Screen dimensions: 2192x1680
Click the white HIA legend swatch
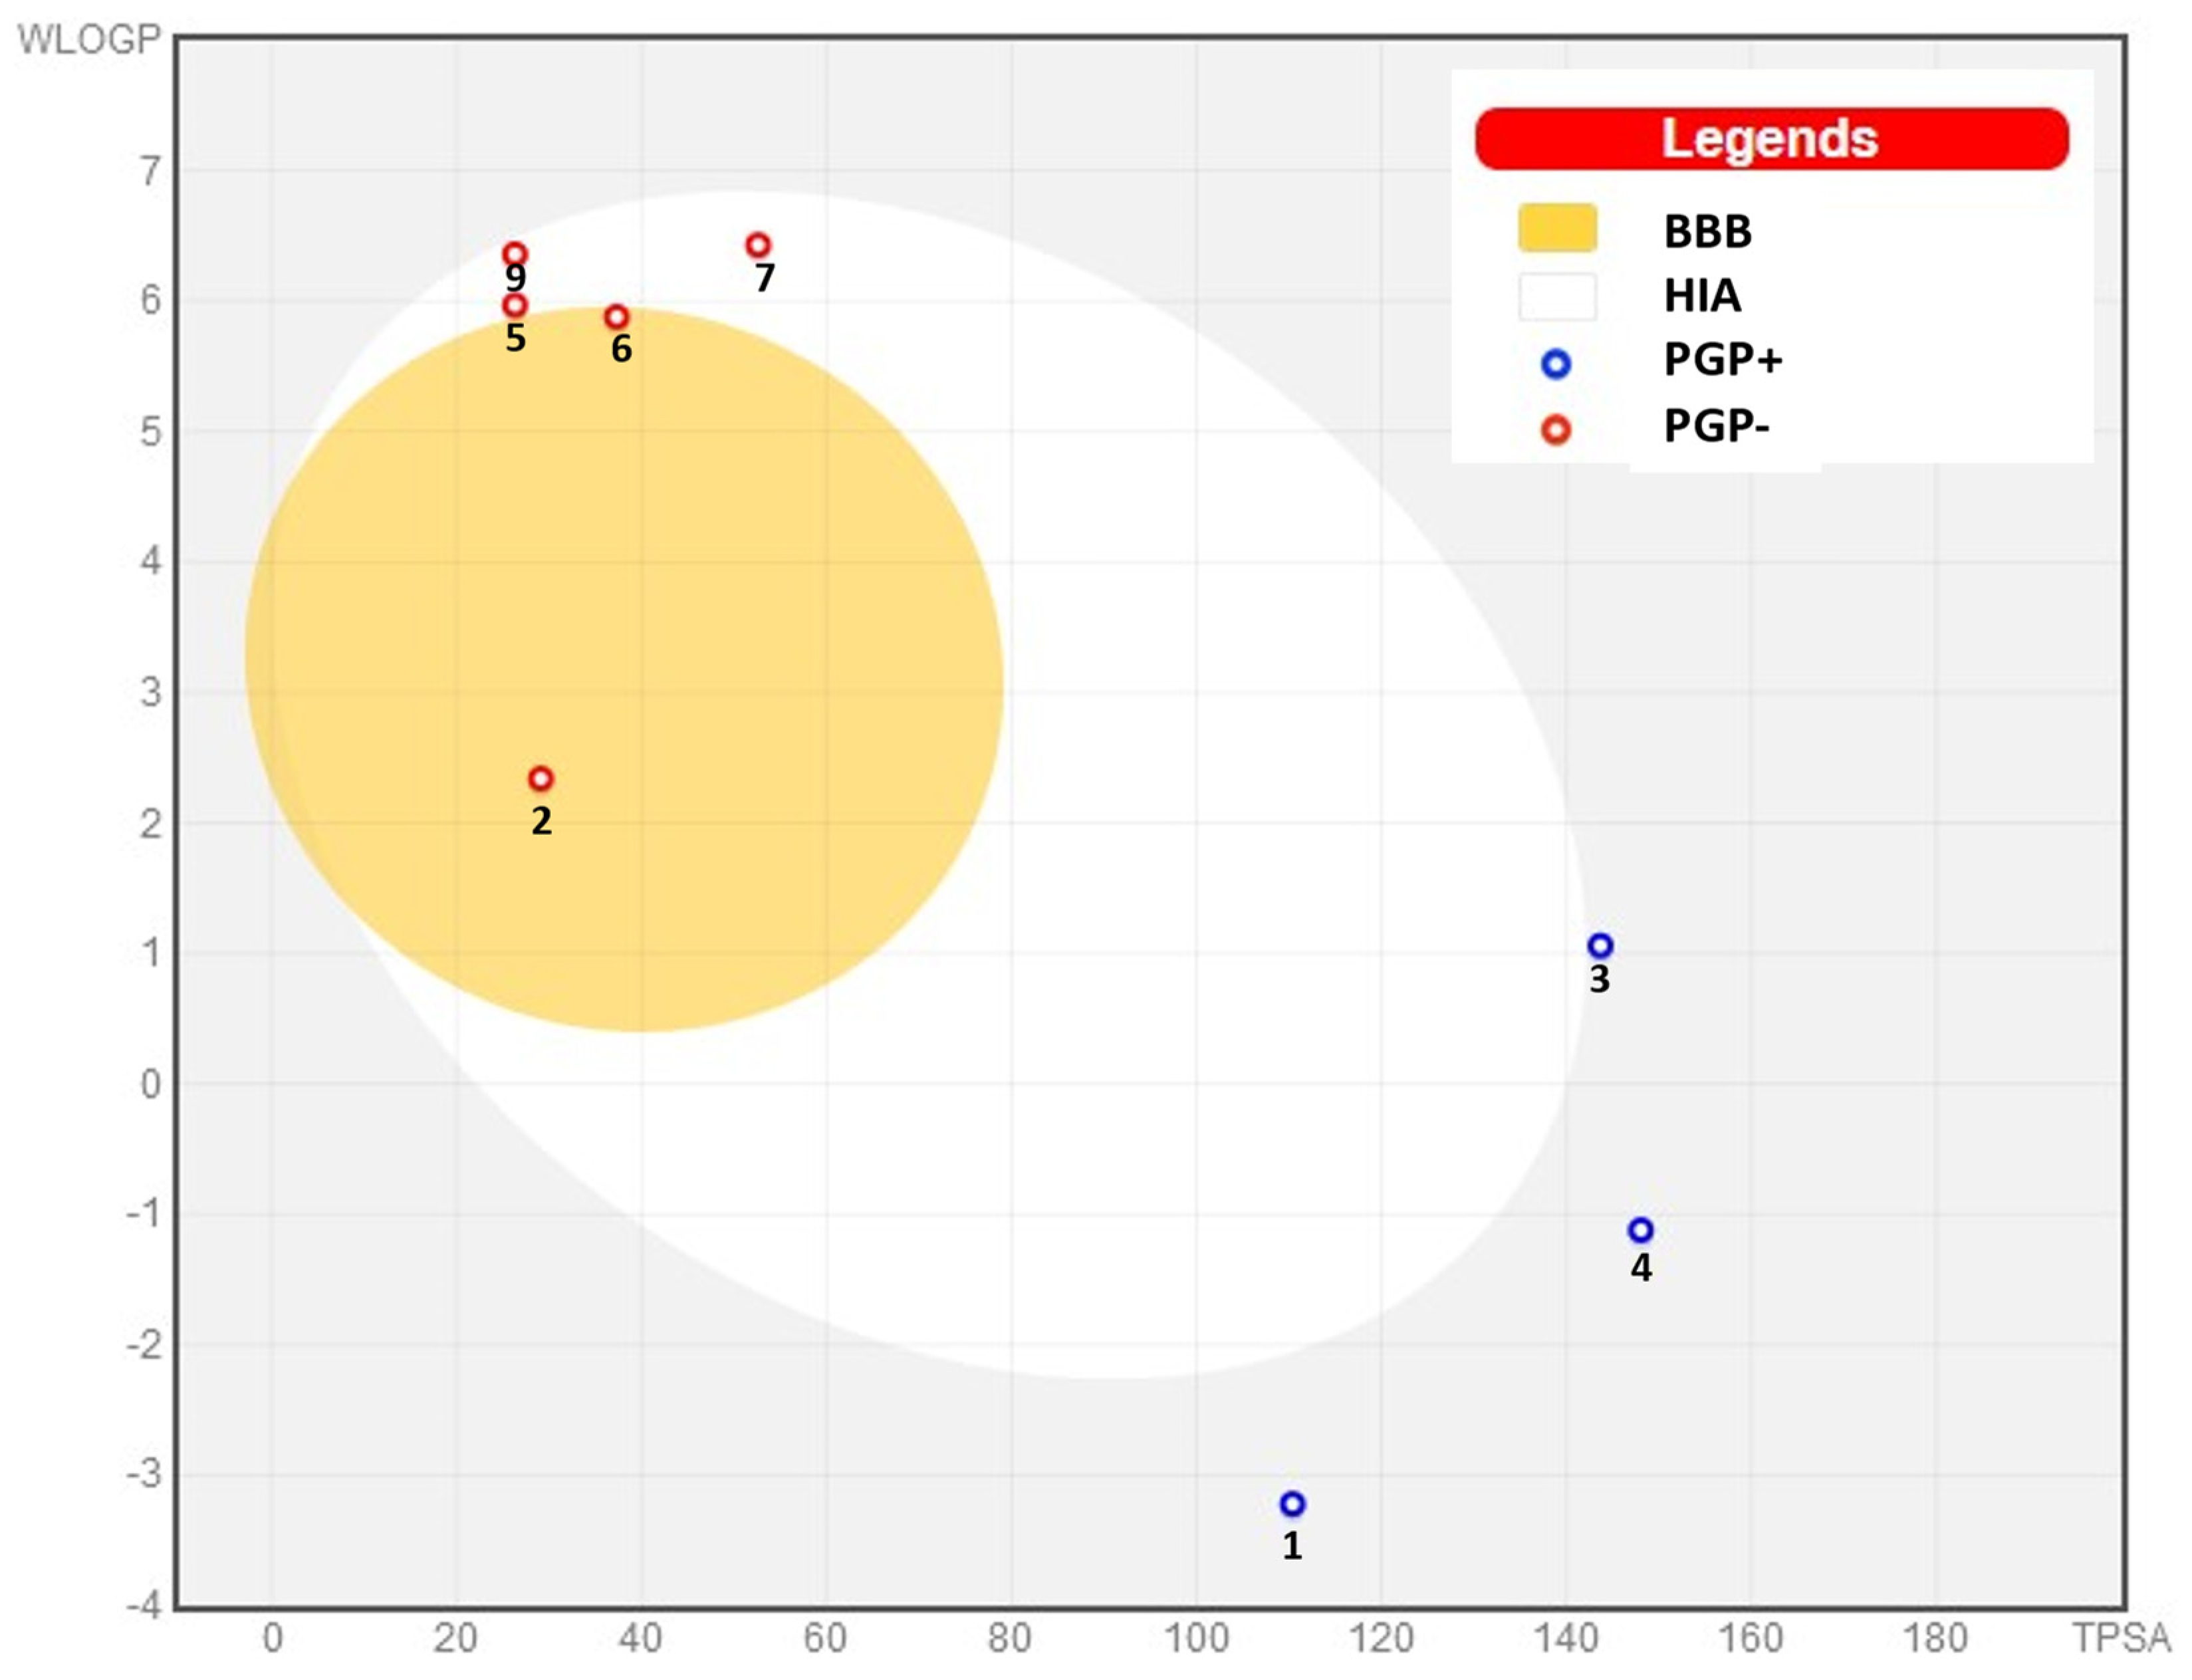click(1557, 297)
